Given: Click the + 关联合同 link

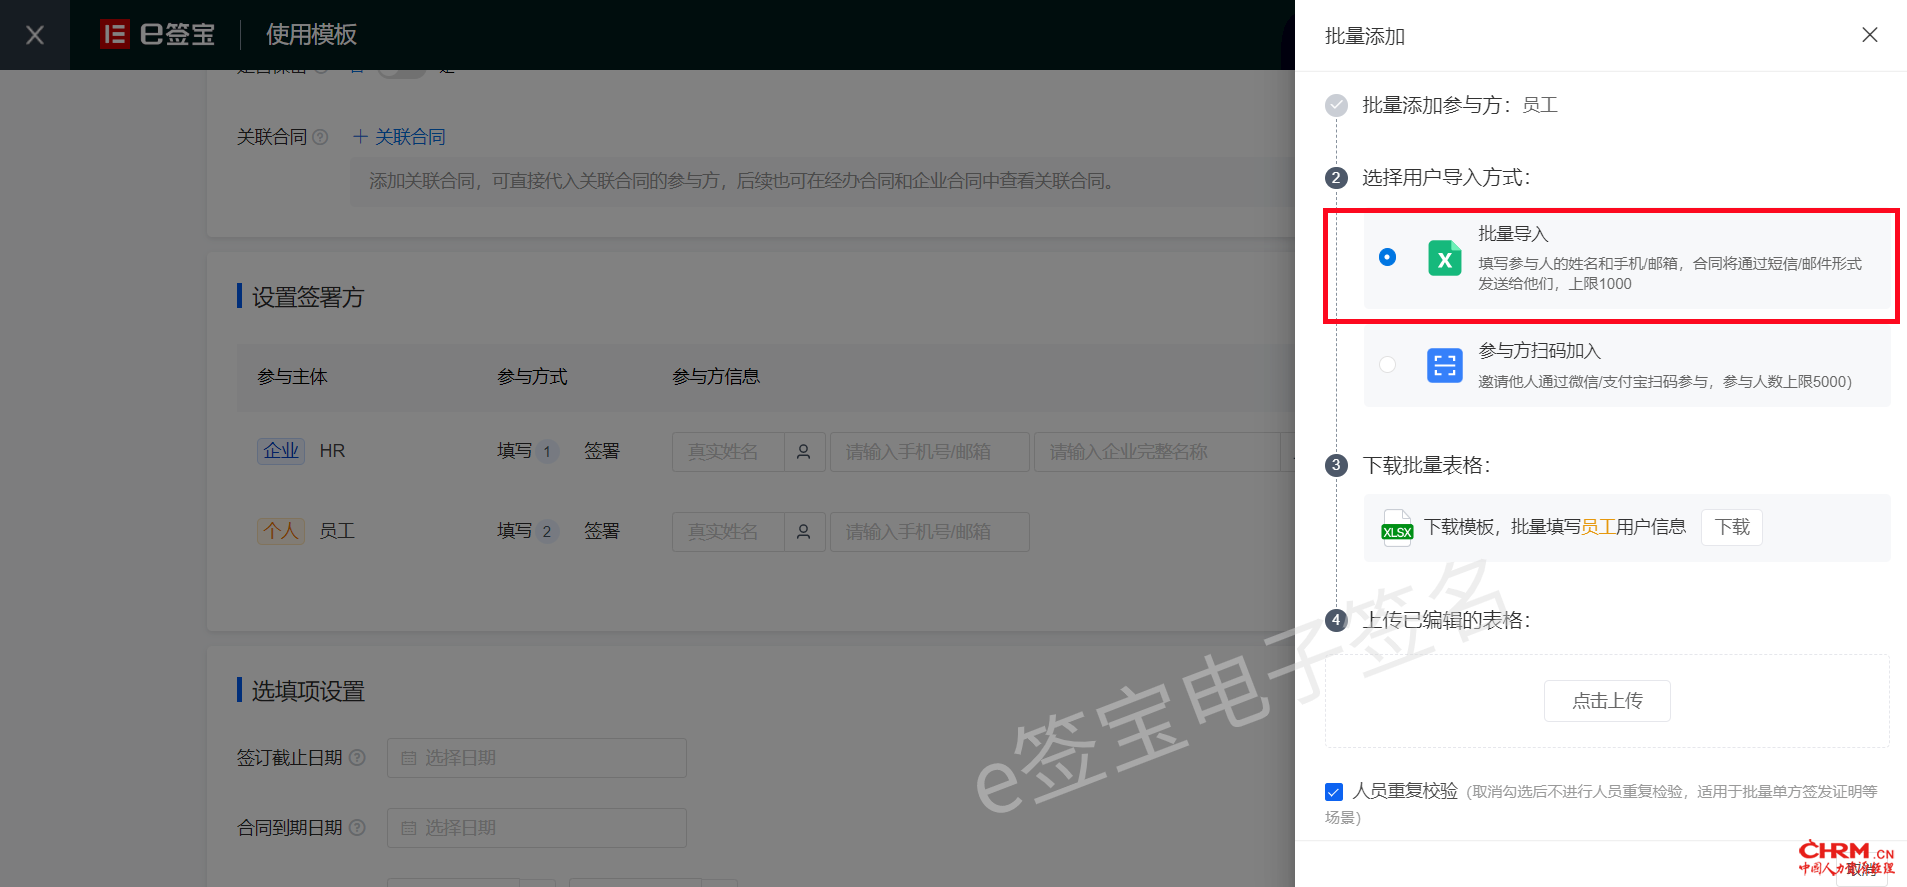Looking at the screenshot, I should pyautogui.click(x=399, y=137).
